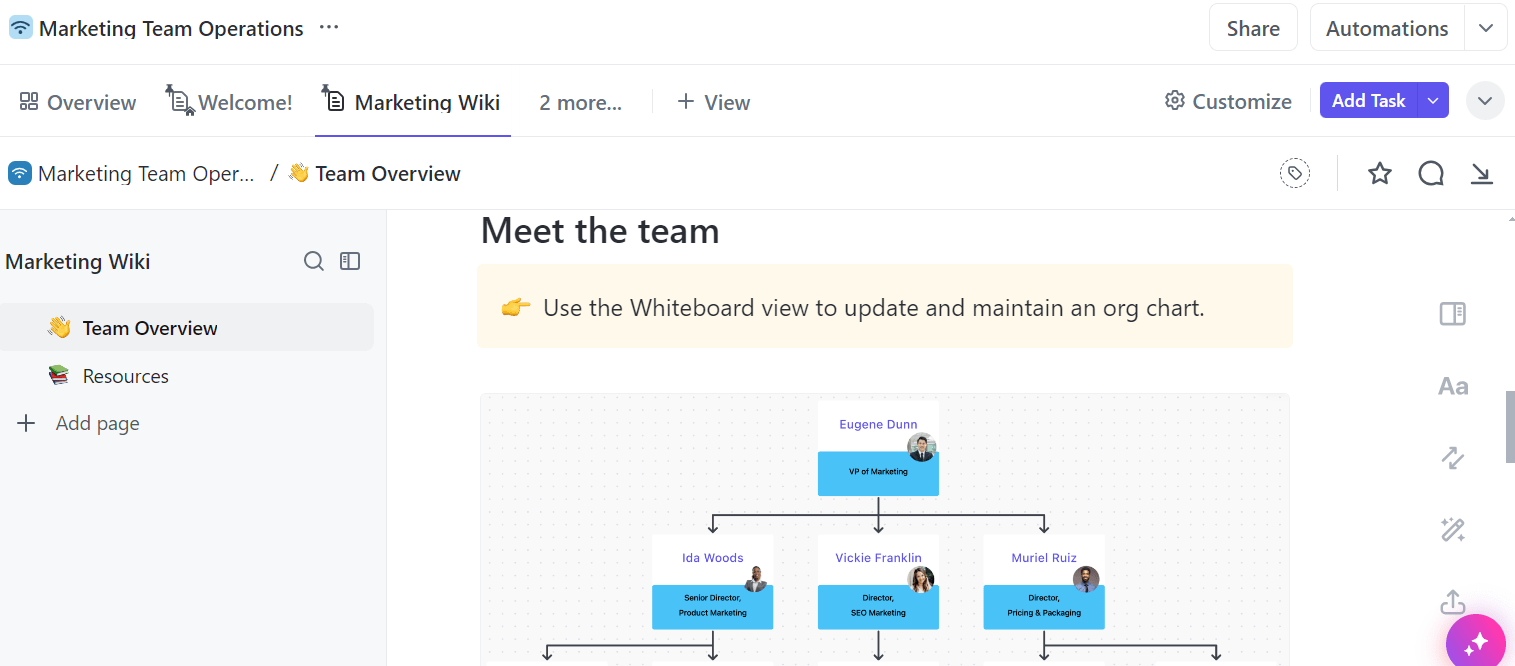This screenshot has height=666, width=1515.
Task: Expand the Add Task dropdown arrow
Action: [x=1434, y=100]
